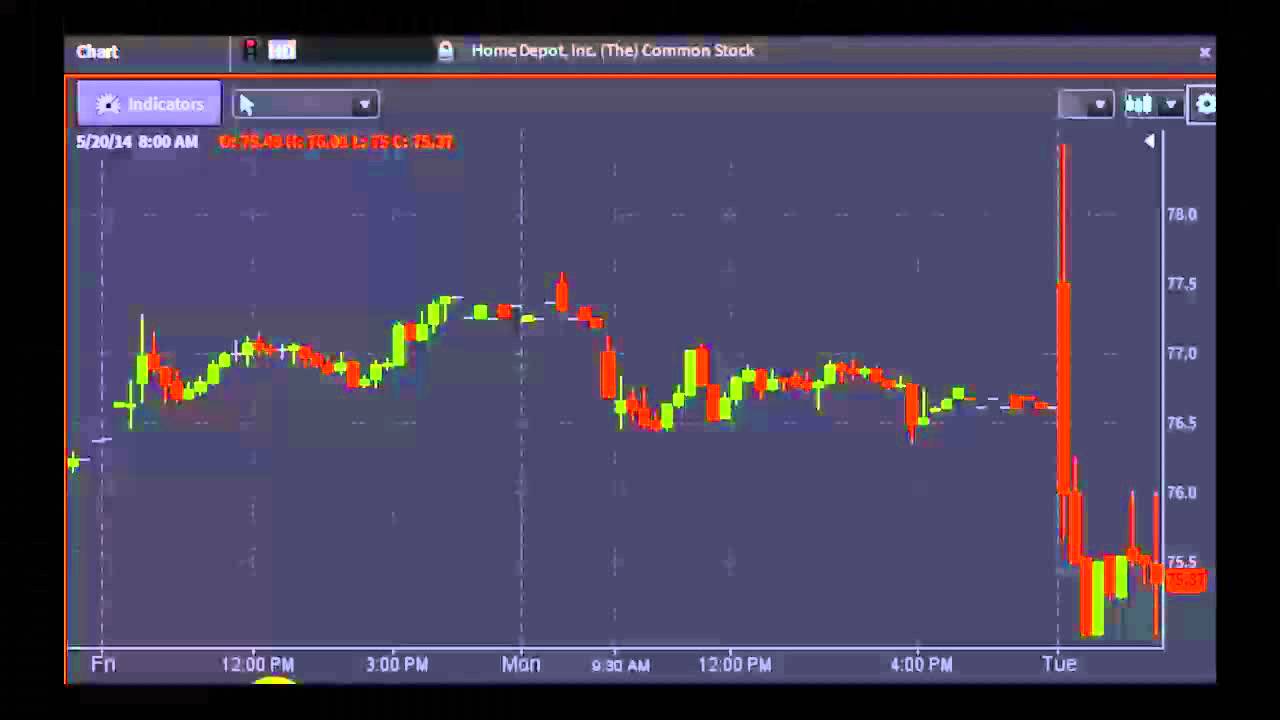Click the candlestick chart type icon

1140,104
